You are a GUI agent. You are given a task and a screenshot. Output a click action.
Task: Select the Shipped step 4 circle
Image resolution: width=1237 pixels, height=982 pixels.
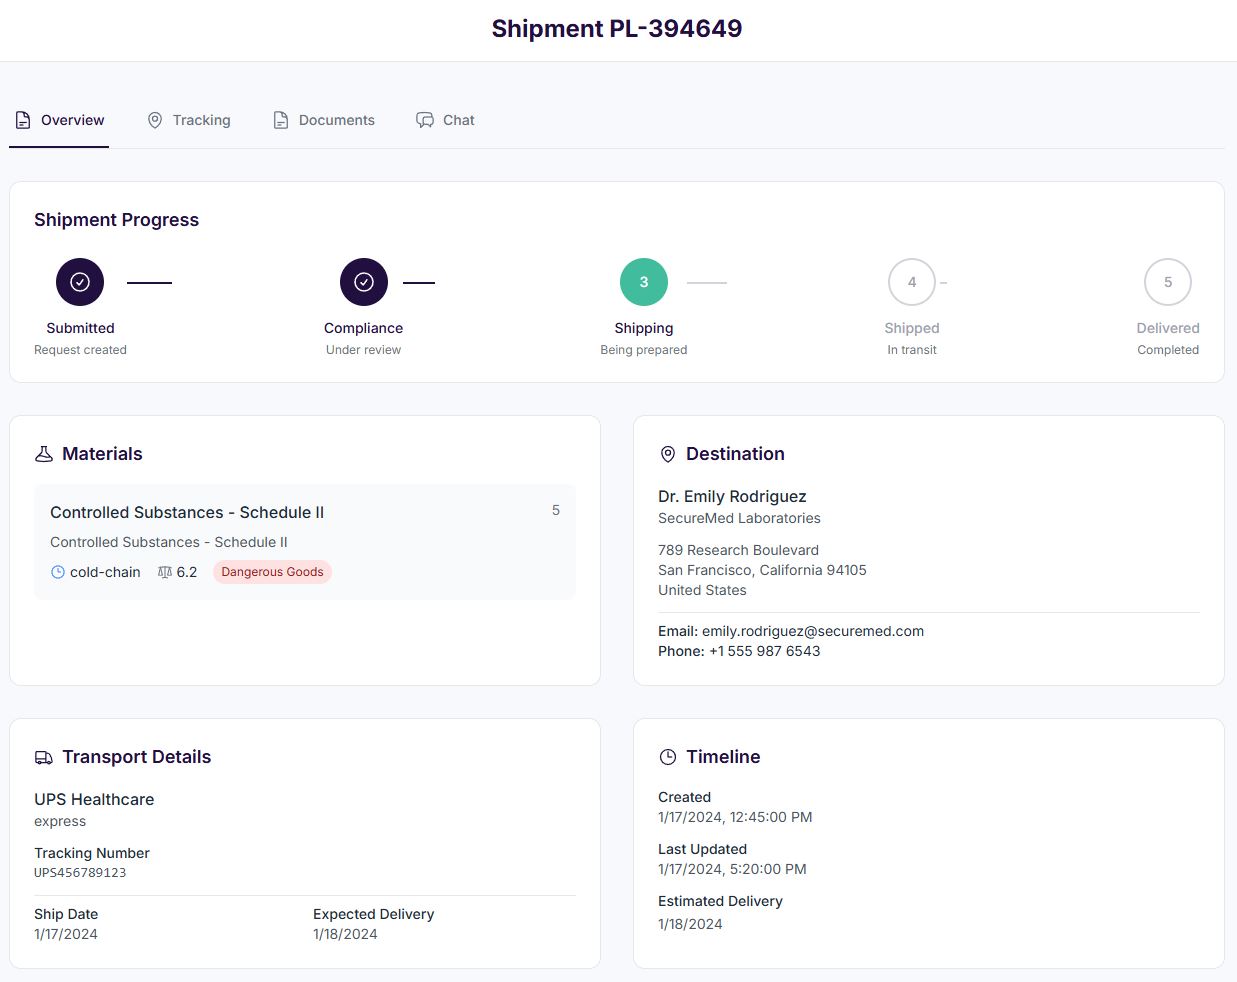click(912, 282)
